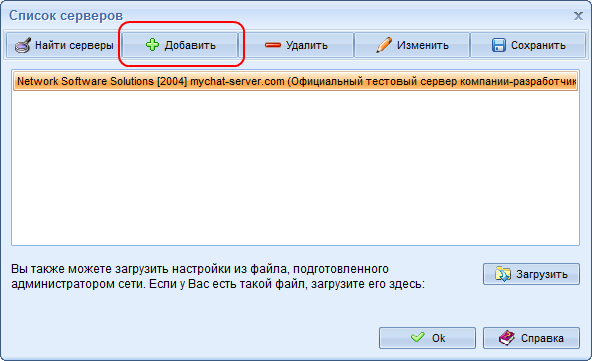Load settings from a file with Загрузить
Screen dimensions: 592x361
(531, 274)
